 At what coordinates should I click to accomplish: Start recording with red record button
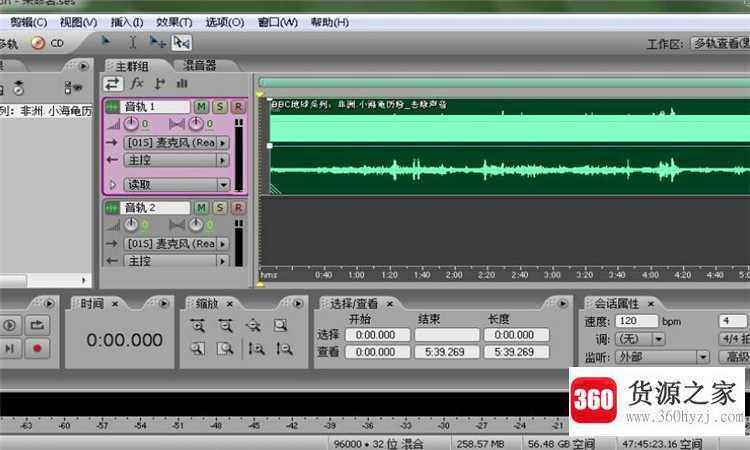click(37, 348)
